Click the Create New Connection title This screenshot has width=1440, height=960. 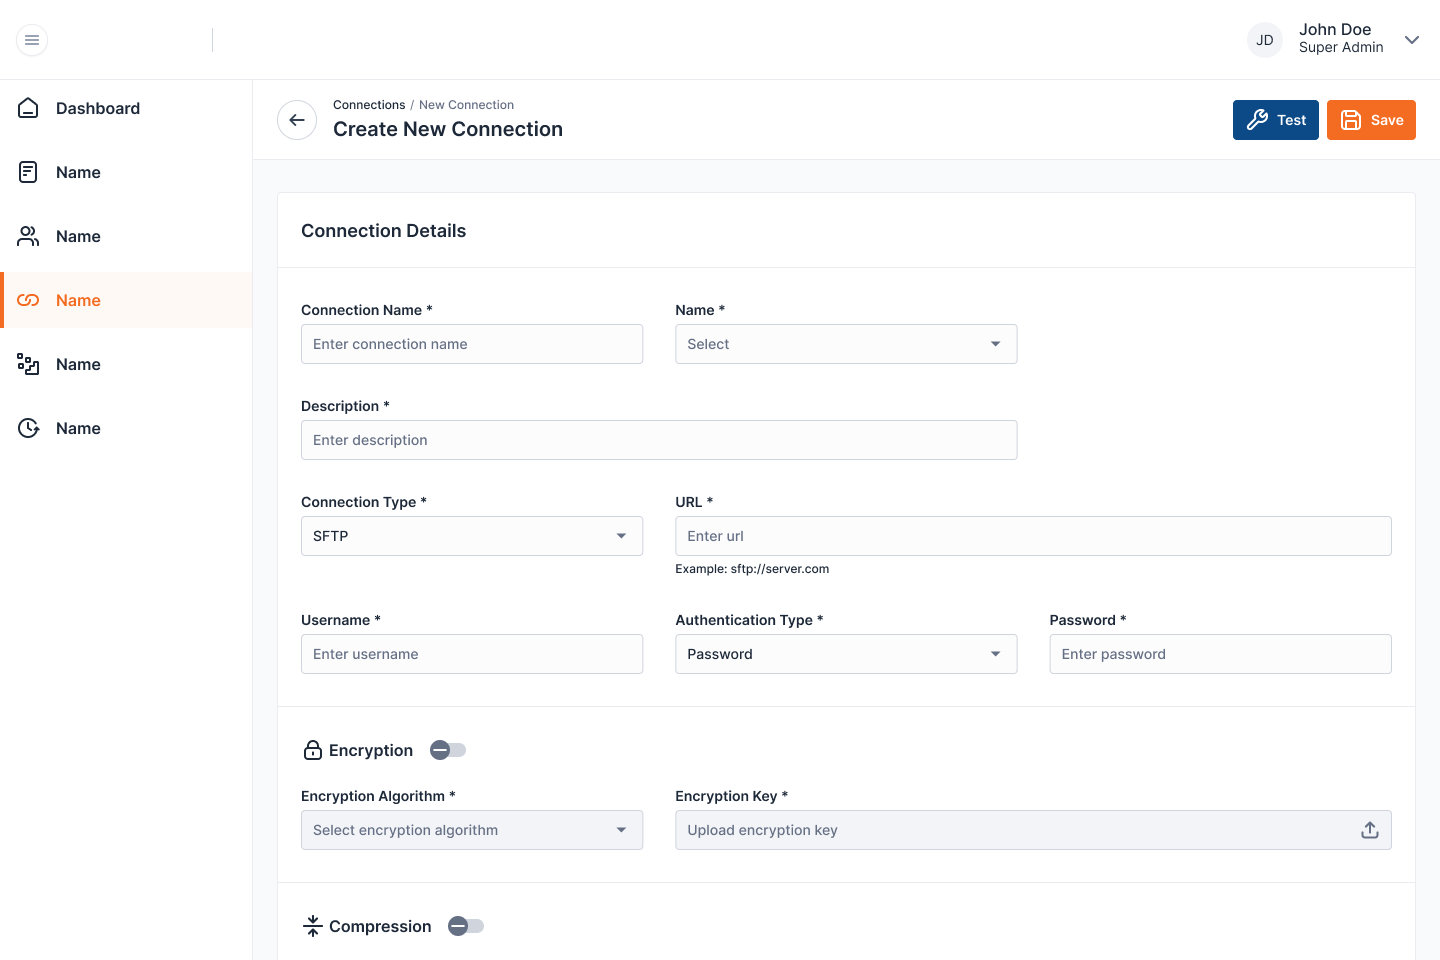click(x=448, y=129)
